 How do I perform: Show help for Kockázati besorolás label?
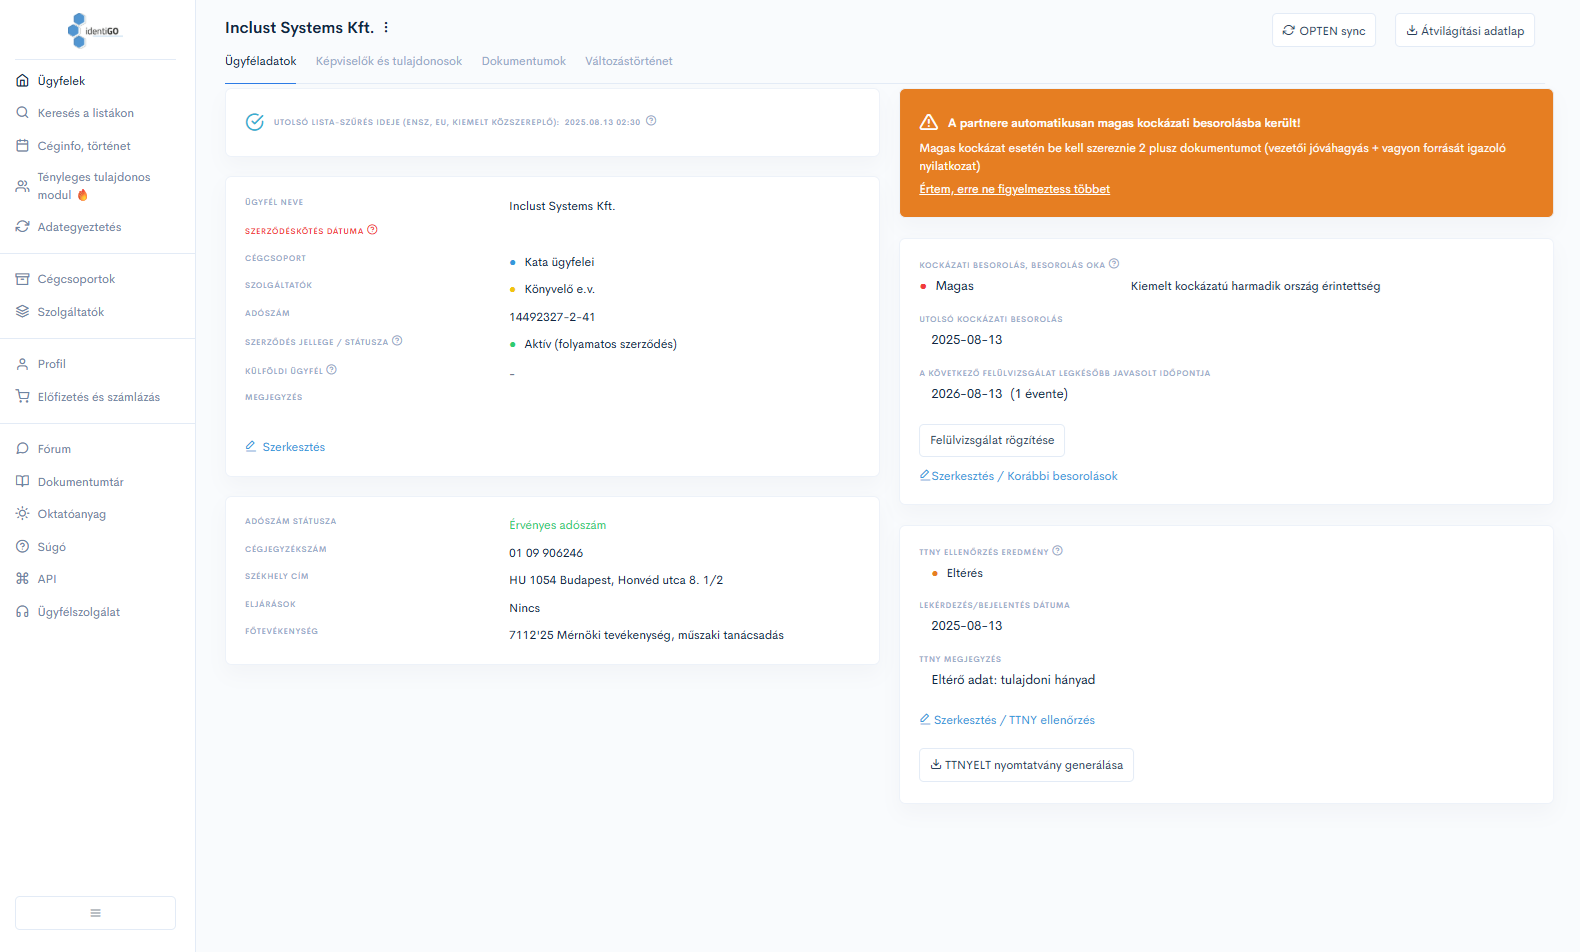point(1114,264)
